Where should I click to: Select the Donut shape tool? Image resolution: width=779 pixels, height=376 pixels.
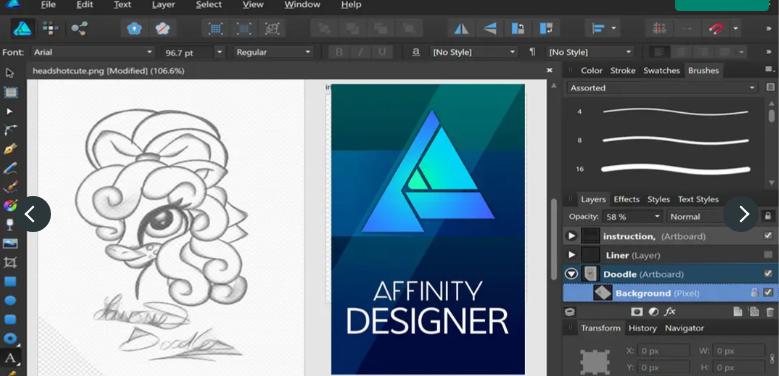10,339
